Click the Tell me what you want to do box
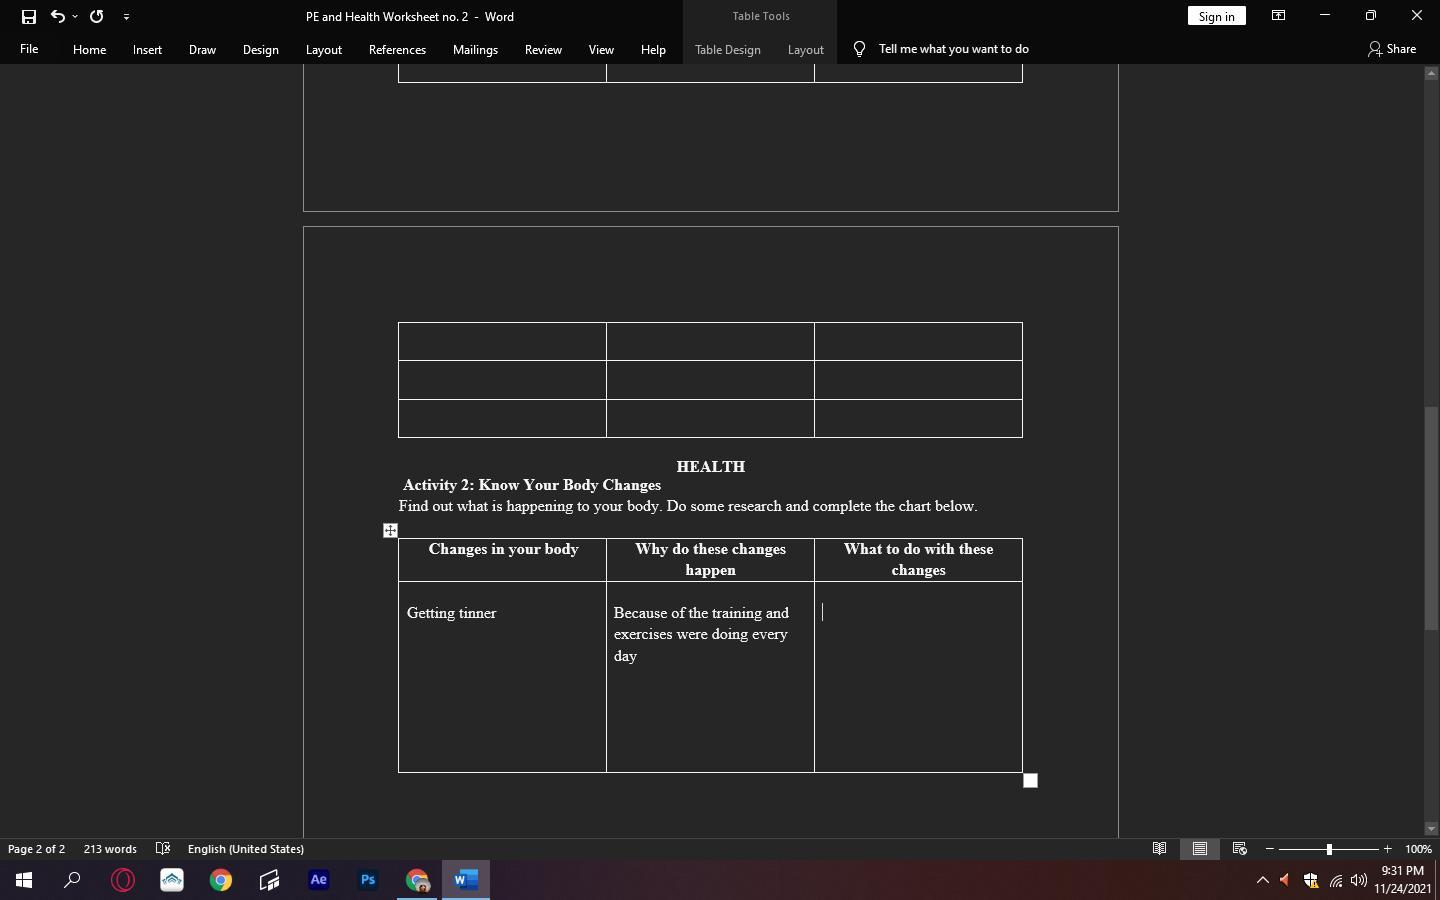1440x900 pixels. pos(953,49)
